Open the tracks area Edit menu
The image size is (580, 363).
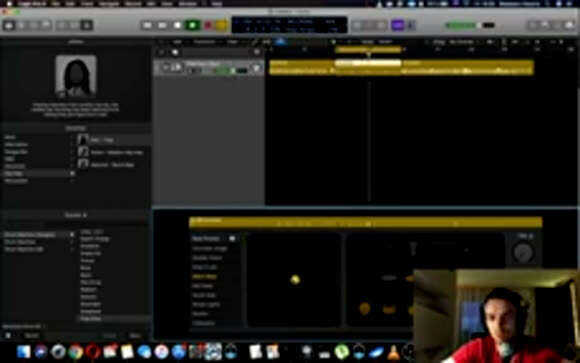pyautogui.click(x=178, y=42)
